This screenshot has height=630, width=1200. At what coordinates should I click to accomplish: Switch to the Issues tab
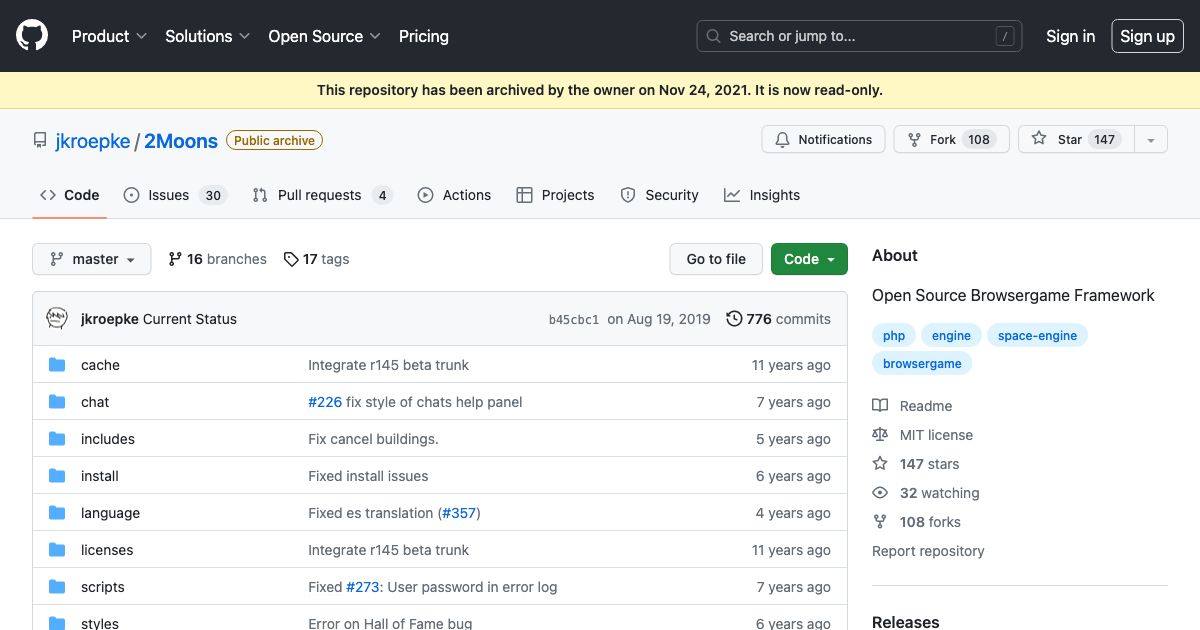click(168, 195)
